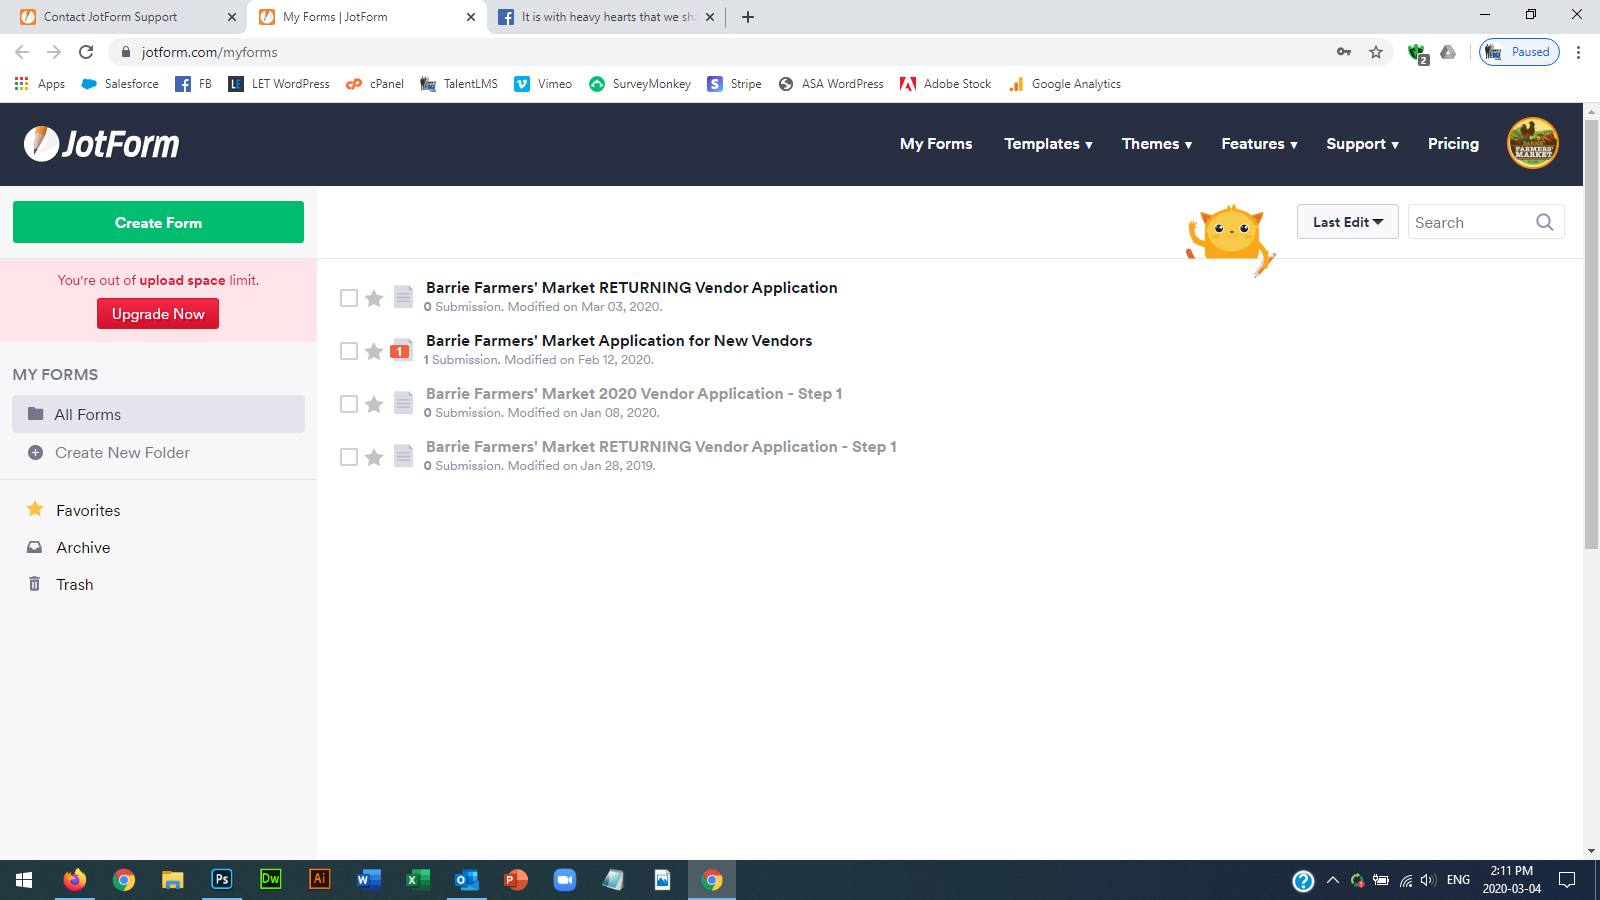Open the All Forms folder
This screenshot has height=900, width=1600.
pyautogui.click(x=88, y=414)
